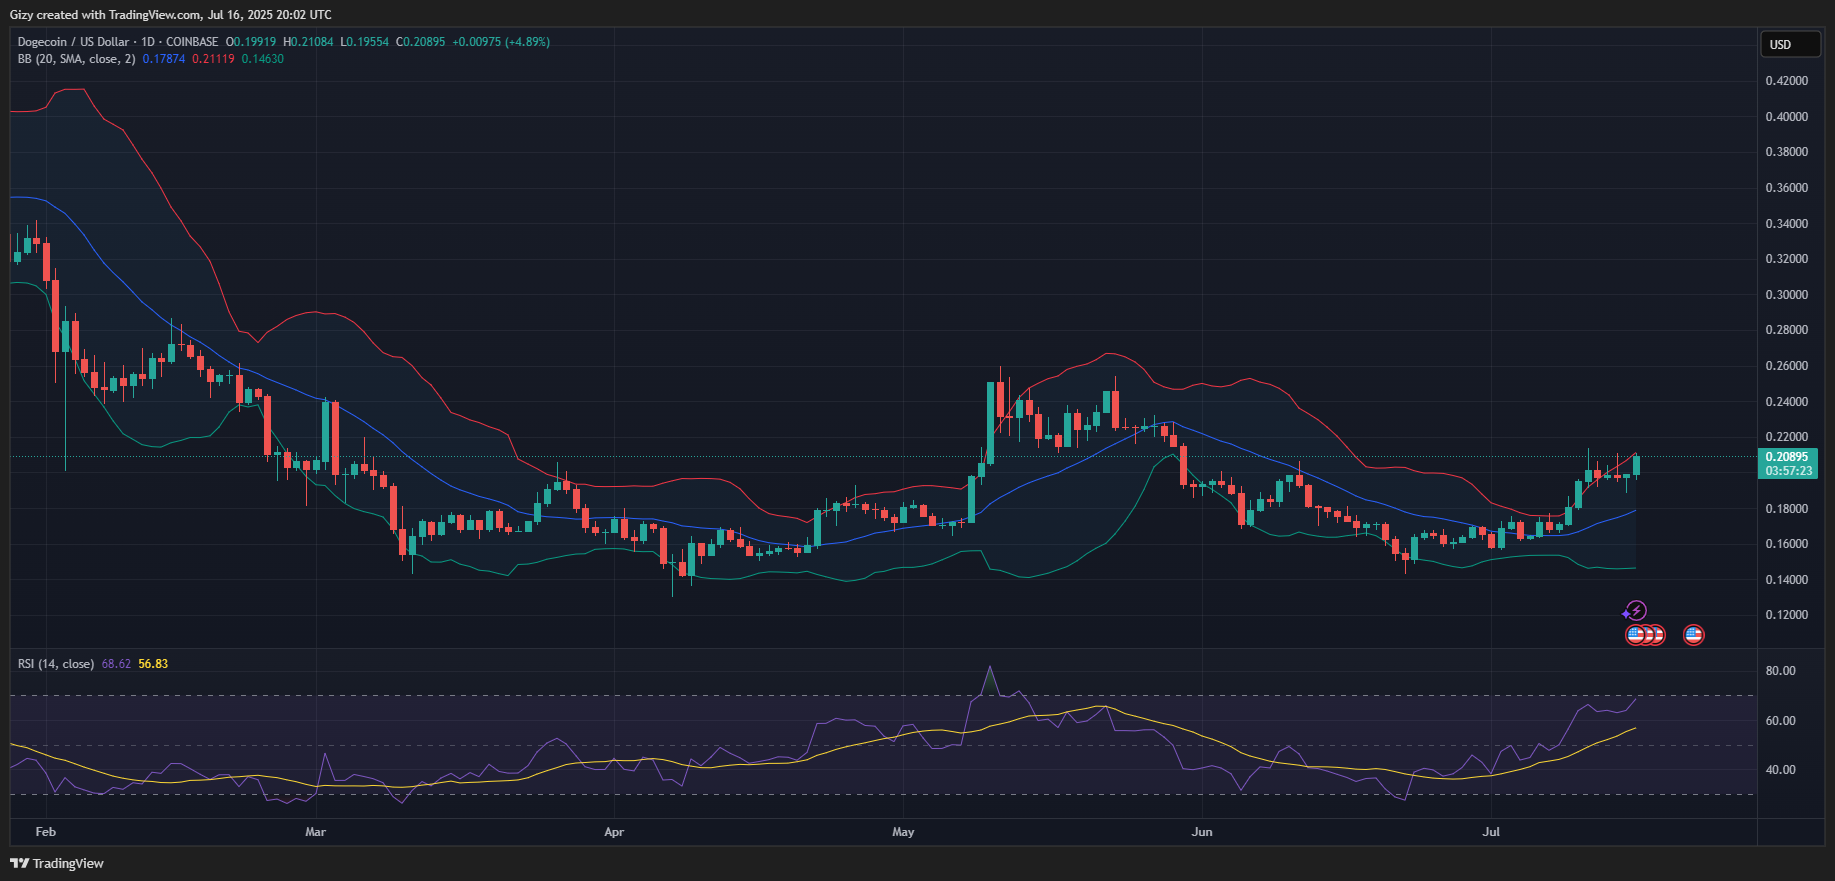This screenshot has width=1835, height=881.
Task: Click the high value H0.21084
Action: coord(308,42)
